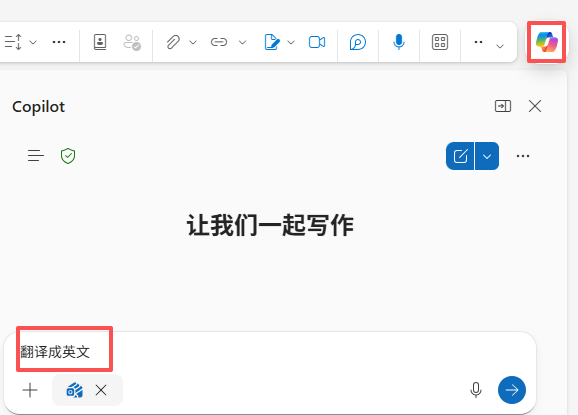Click the check names icon

tap(132, 42)
